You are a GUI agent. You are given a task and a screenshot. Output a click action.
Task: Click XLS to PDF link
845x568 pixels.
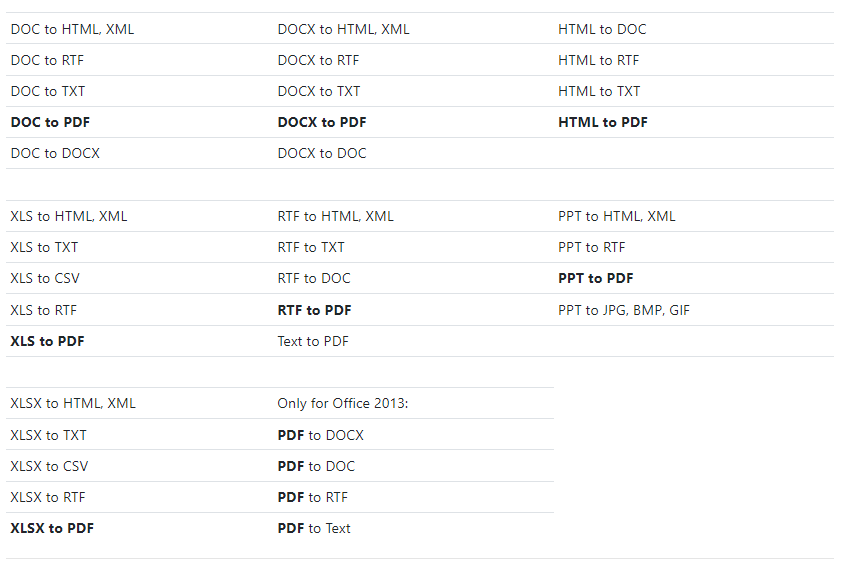pos(47,341)
